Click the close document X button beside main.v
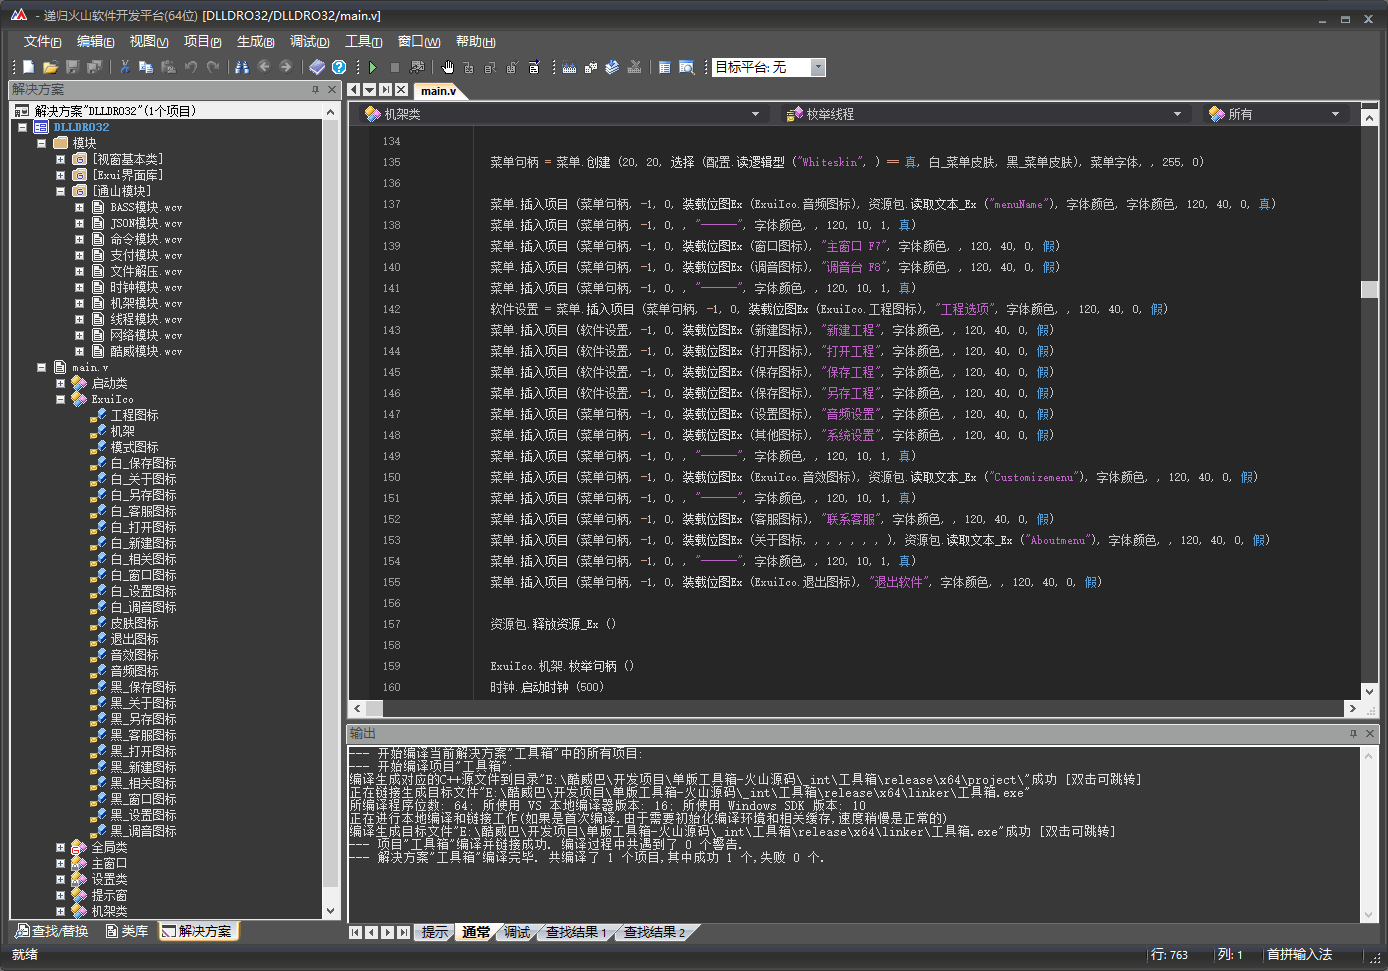The width and height of the screenshot is (1388, 971). pos(401,90)
